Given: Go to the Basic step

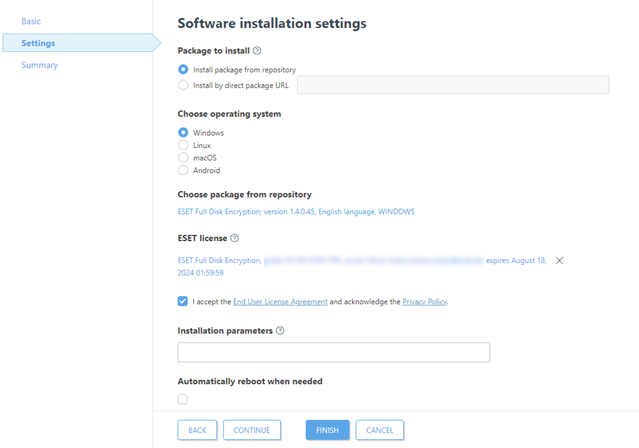Looking at the screenshot, I should point(31,21).
